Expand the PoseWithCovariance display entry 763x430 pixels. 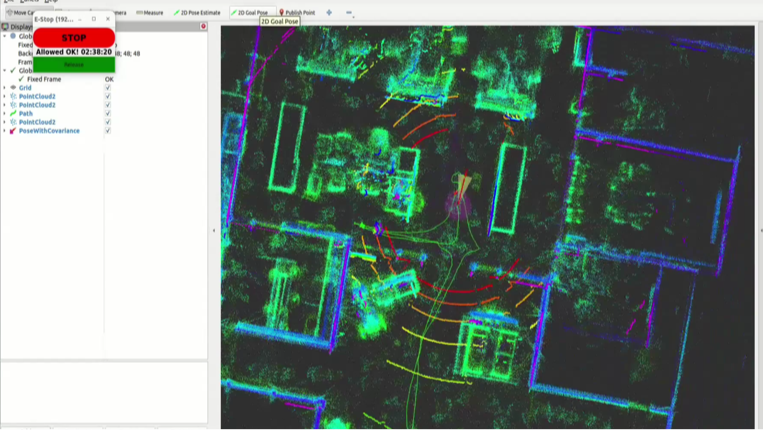tap(5, 131)
